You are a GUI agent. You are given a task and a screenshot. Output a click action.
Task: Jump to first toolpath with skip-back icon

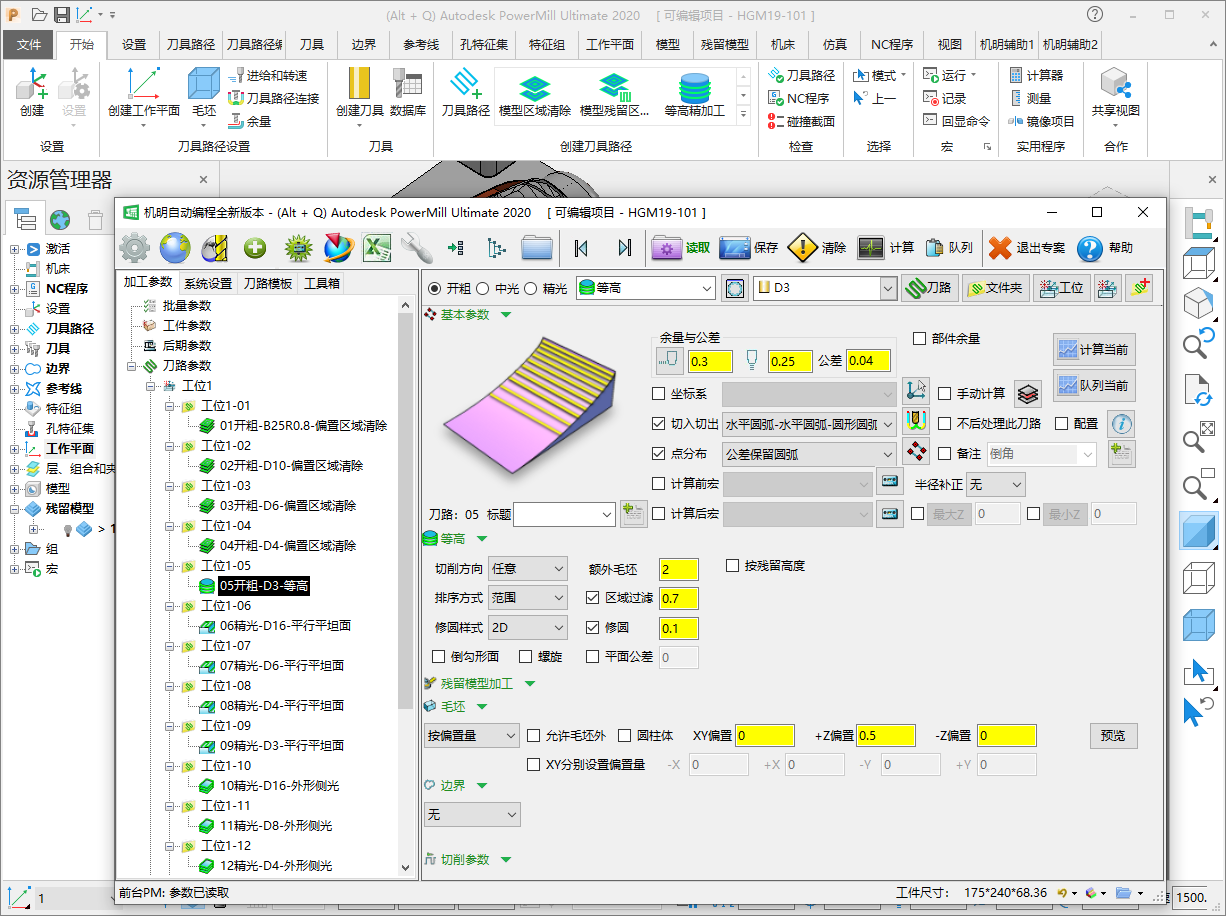pos(581,248)
